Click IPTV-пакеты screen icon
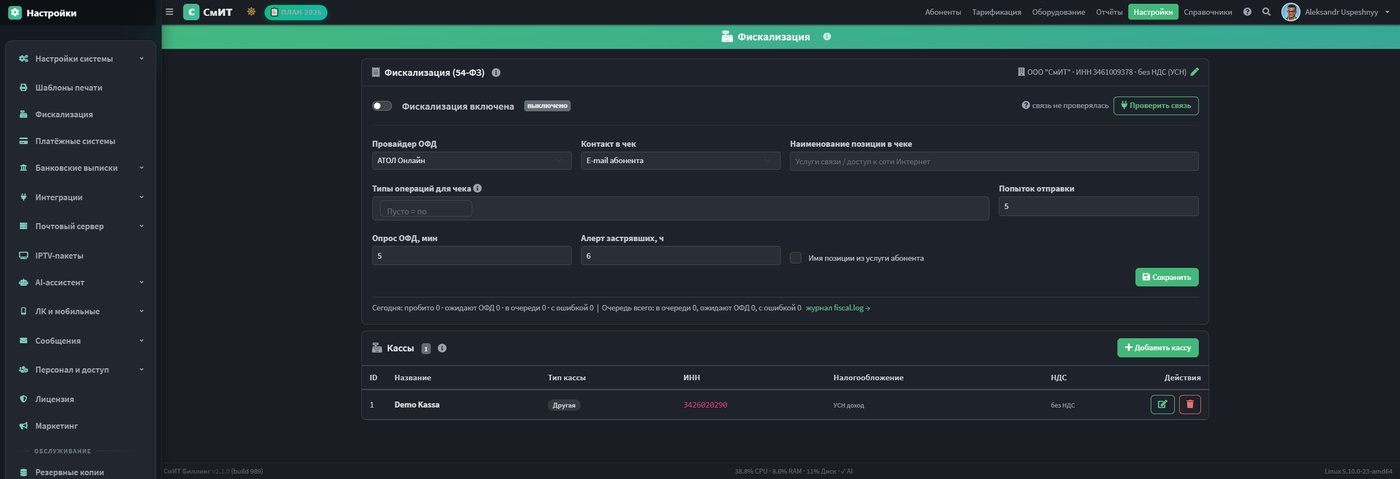The image size is (1400, 479). click(23, 255)
